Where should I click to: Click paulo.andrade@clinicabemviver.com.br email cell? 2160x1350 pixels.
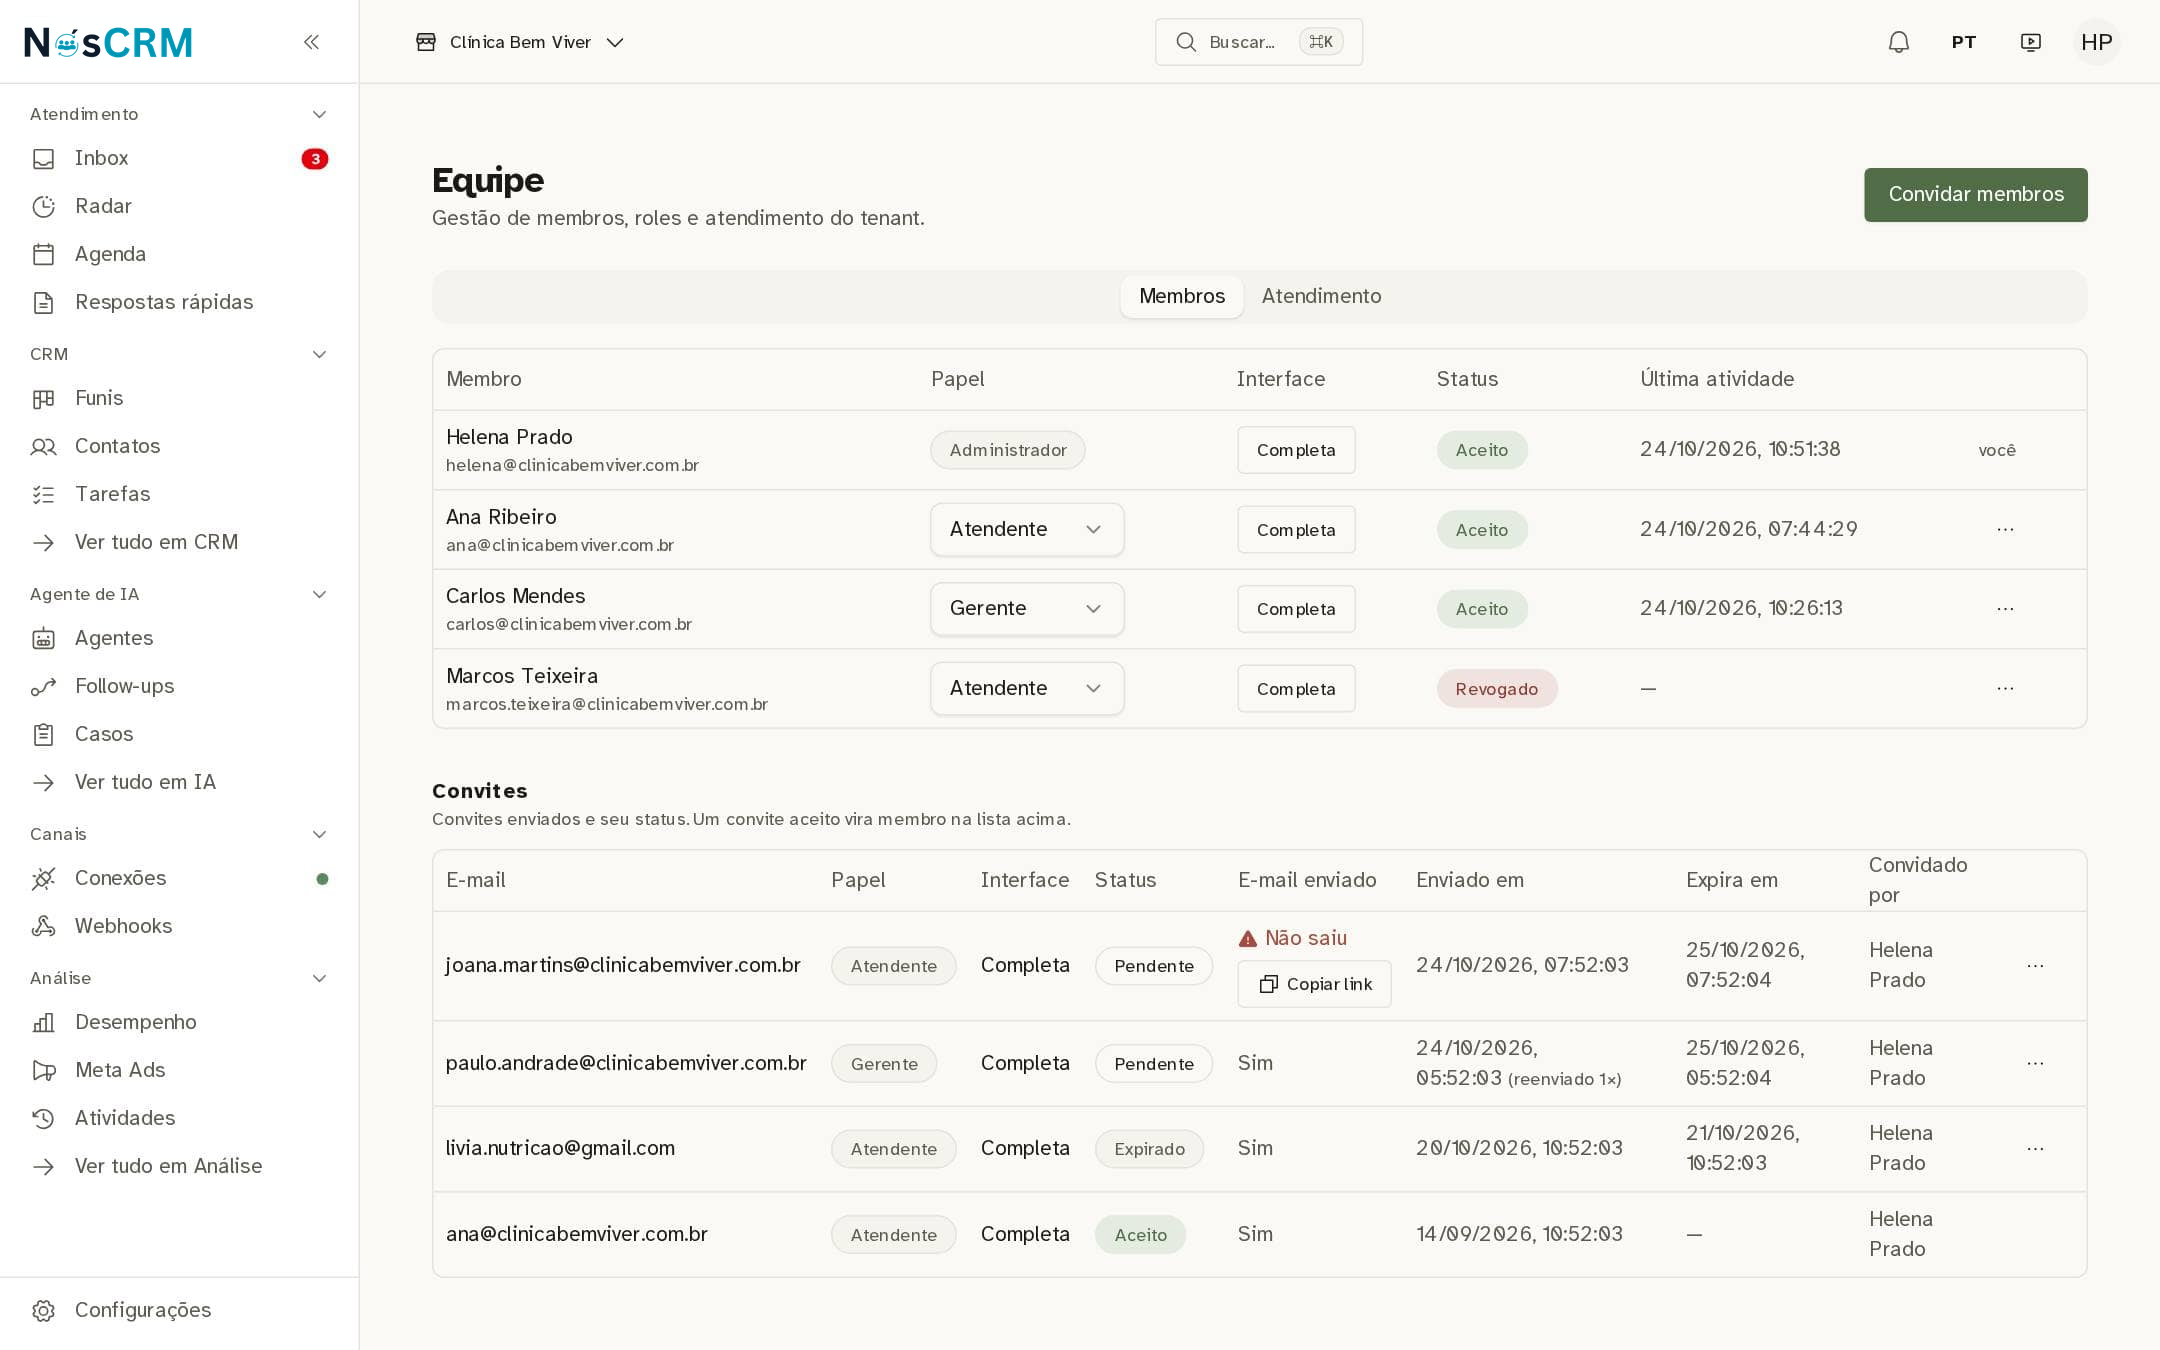point(626,1063)
